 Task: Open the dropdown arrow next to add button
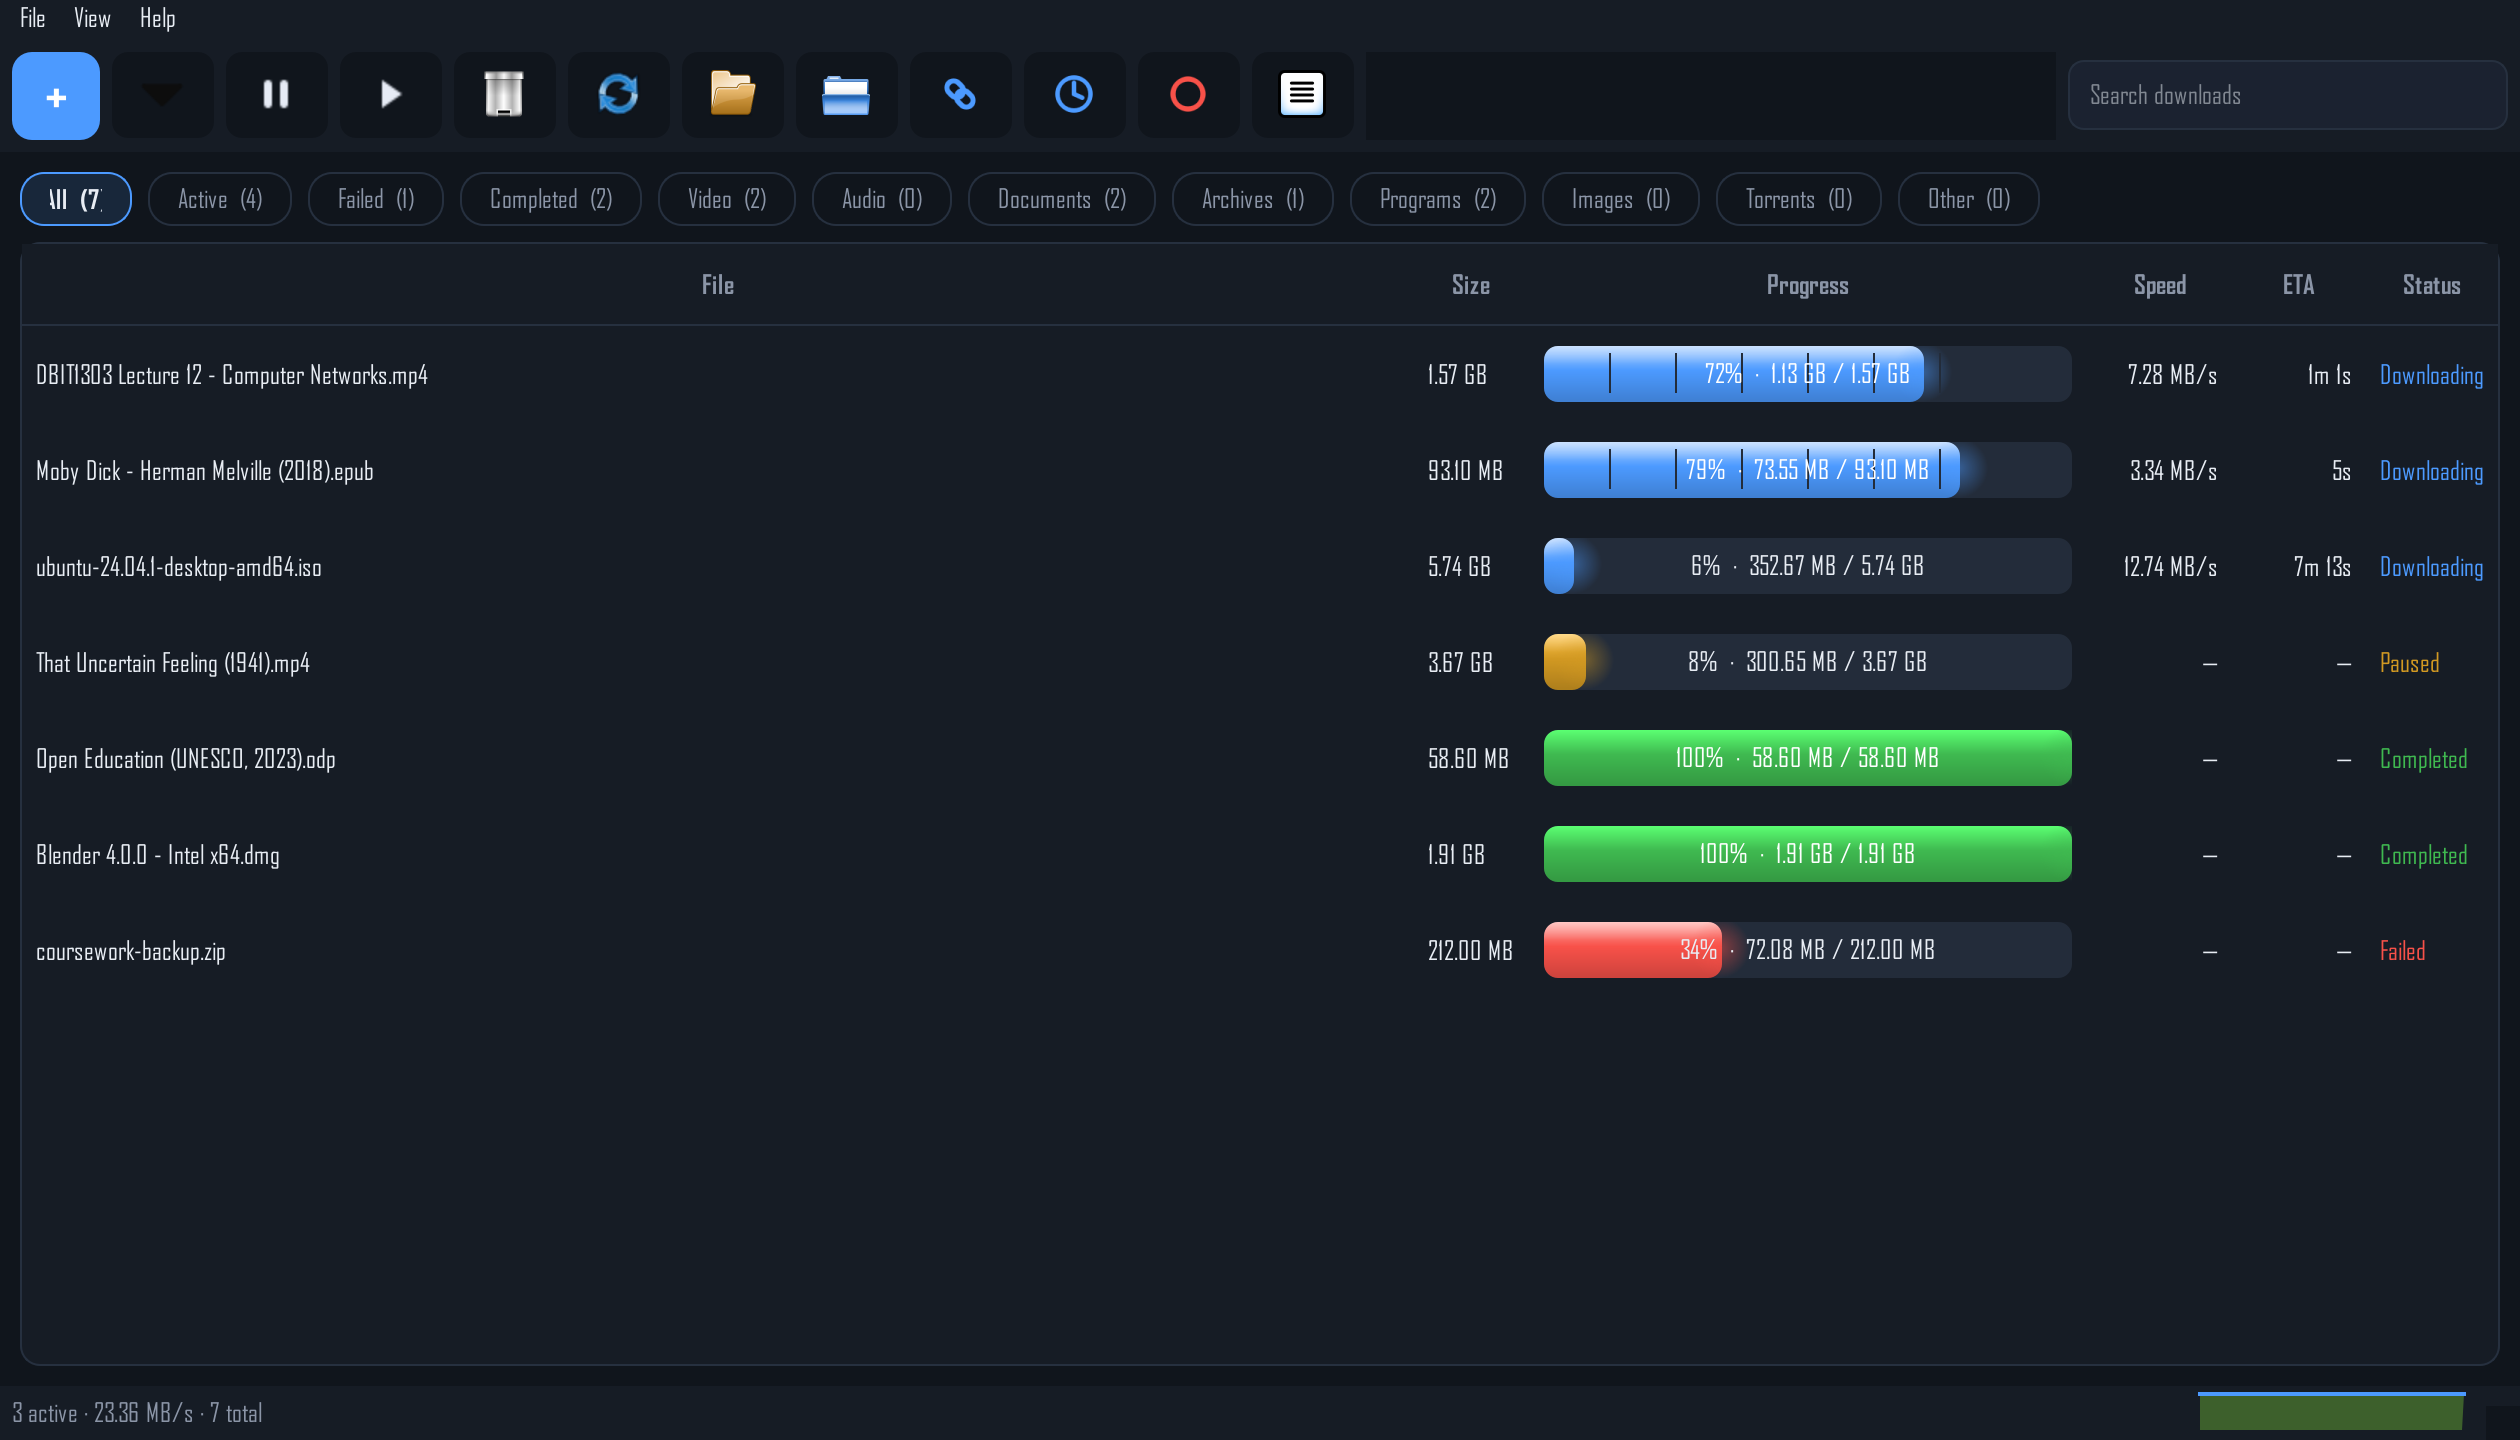point(162,96)
